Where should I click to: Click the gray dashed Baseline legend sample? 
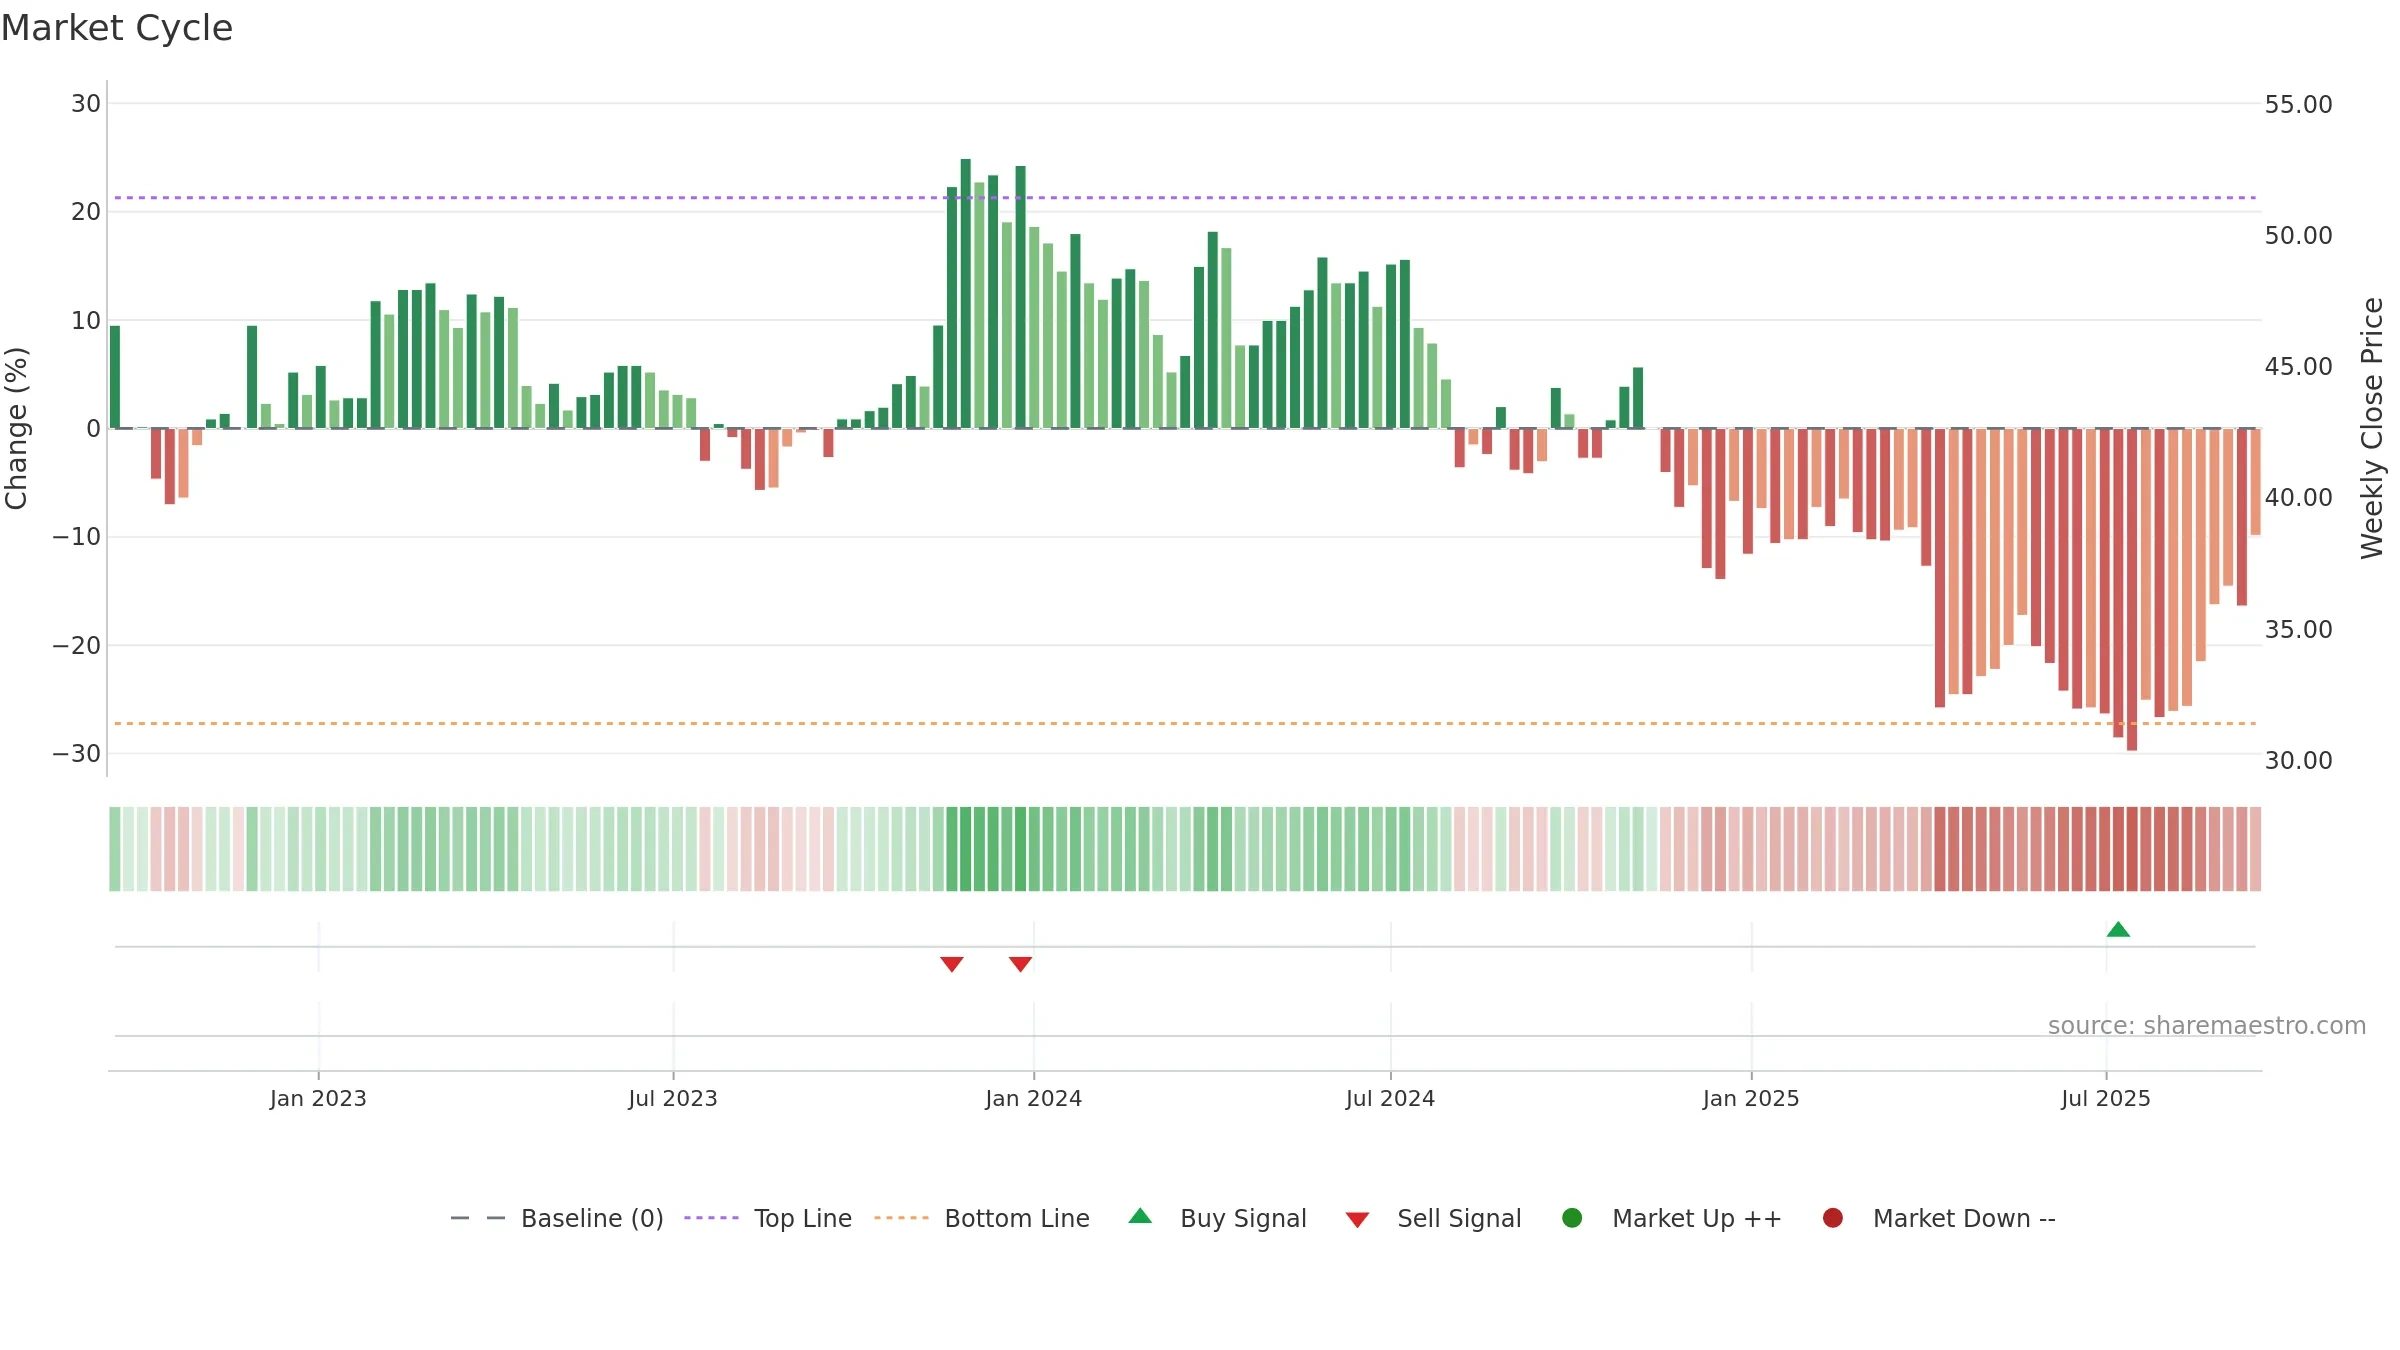click(478, 1218)
